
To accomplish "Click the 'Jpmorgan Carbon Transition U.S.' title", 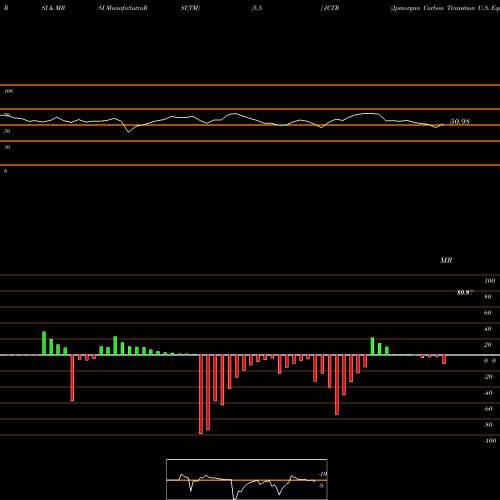I will pyautogui.click(x=440, y=8).
